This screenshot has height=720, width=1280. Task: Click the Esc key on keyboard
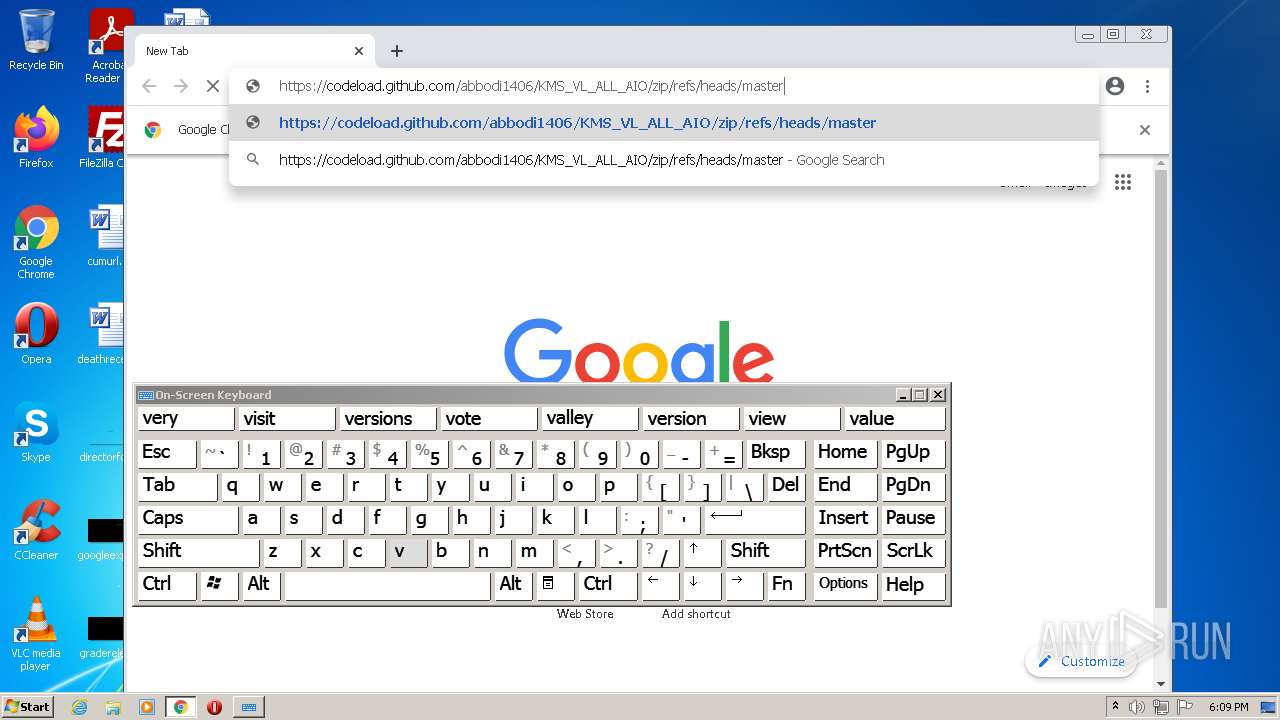pyautogui.click(x=167, y=453)
